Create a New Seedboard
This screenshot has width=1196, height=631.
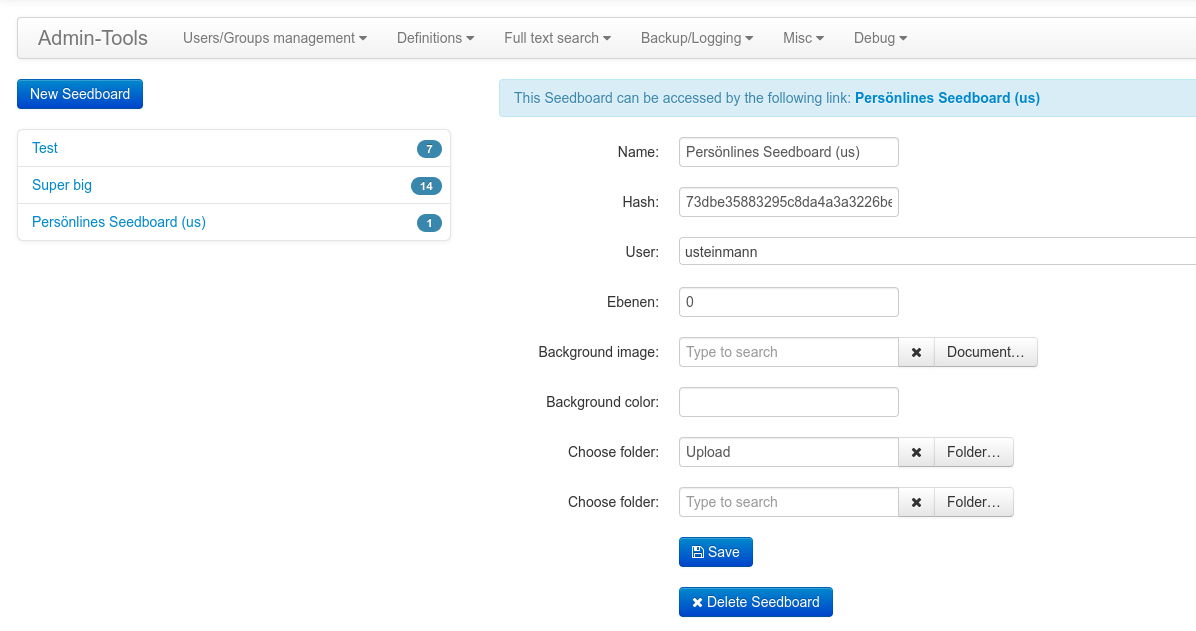coord(80,94)
